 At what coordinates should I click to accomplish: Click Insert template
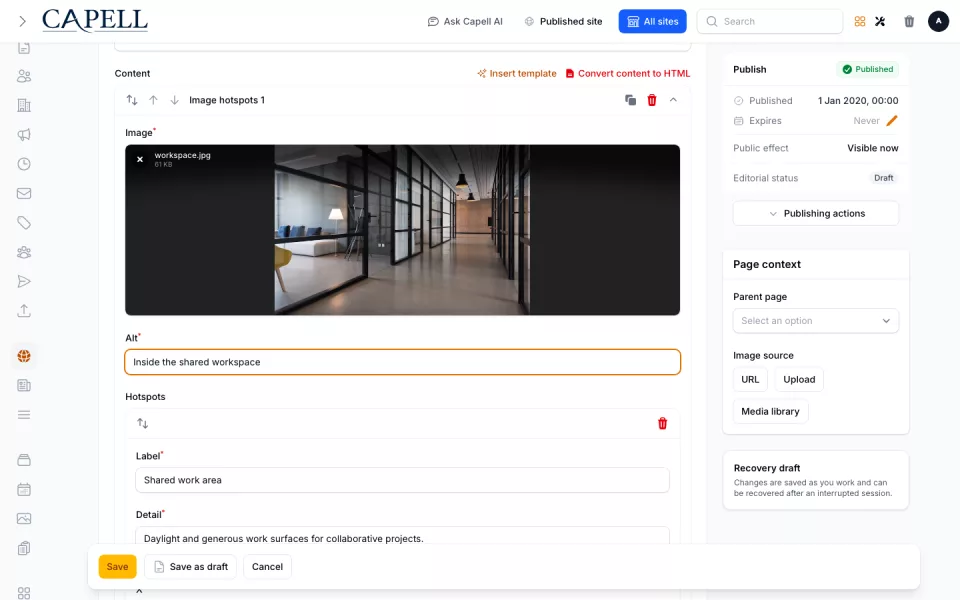coord(517,73)
